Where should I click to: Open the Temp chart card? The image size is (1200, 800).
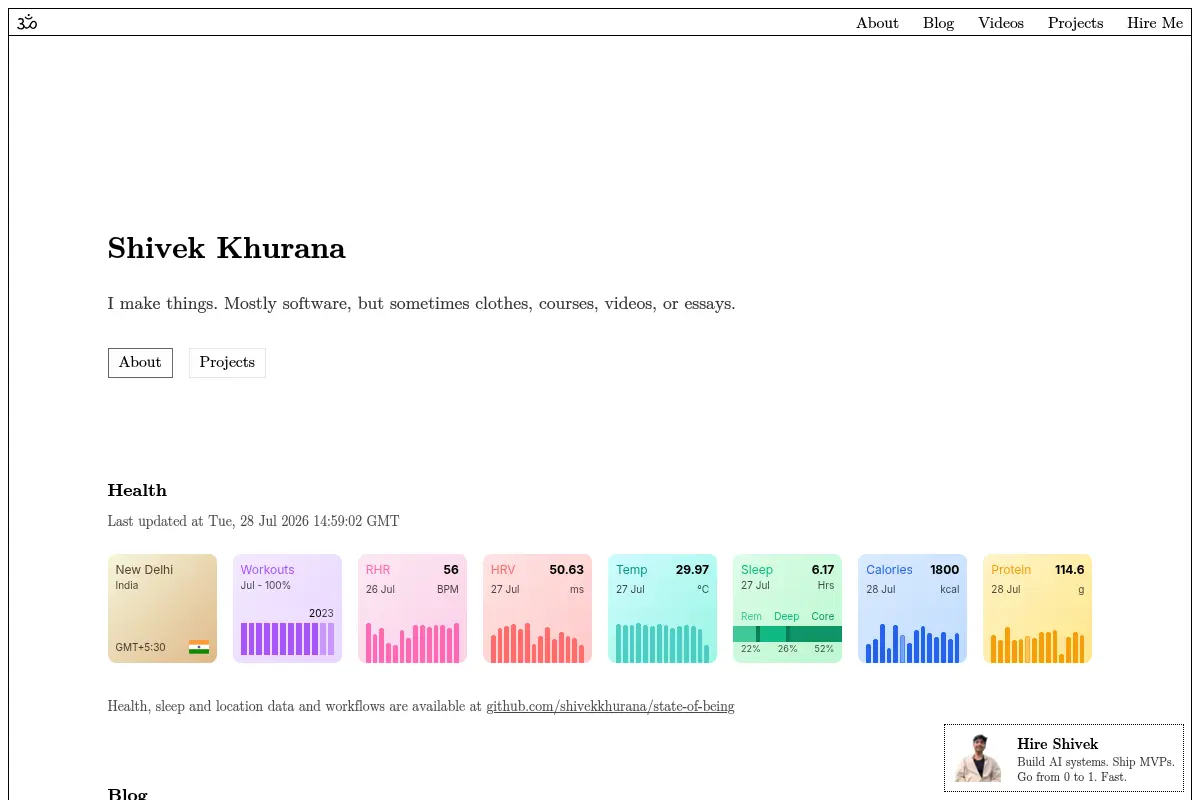662,608
